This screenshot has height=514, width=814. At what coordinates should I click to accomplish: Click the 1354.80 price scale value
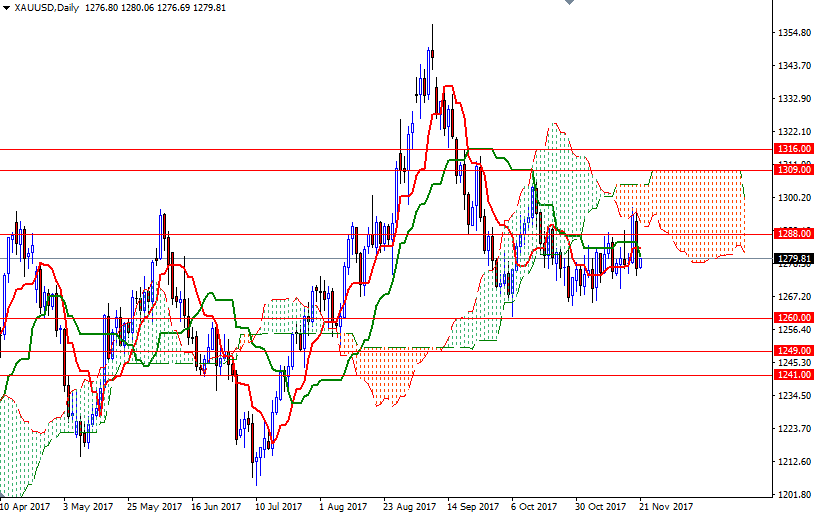pyautogui.click(x=794, y=33)
